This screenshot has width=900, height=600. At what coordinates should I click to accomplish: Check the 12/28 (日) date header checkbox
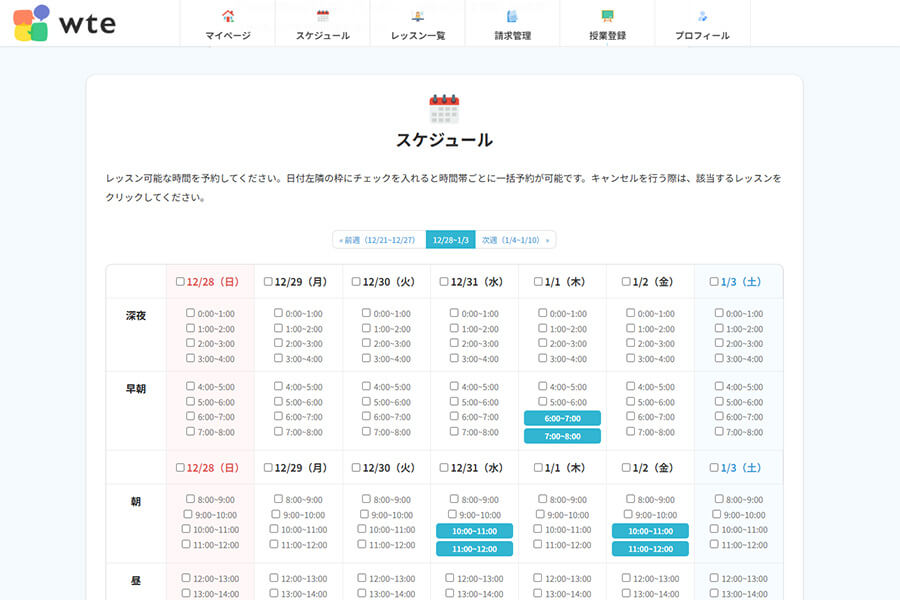click(x=179, y=281)
